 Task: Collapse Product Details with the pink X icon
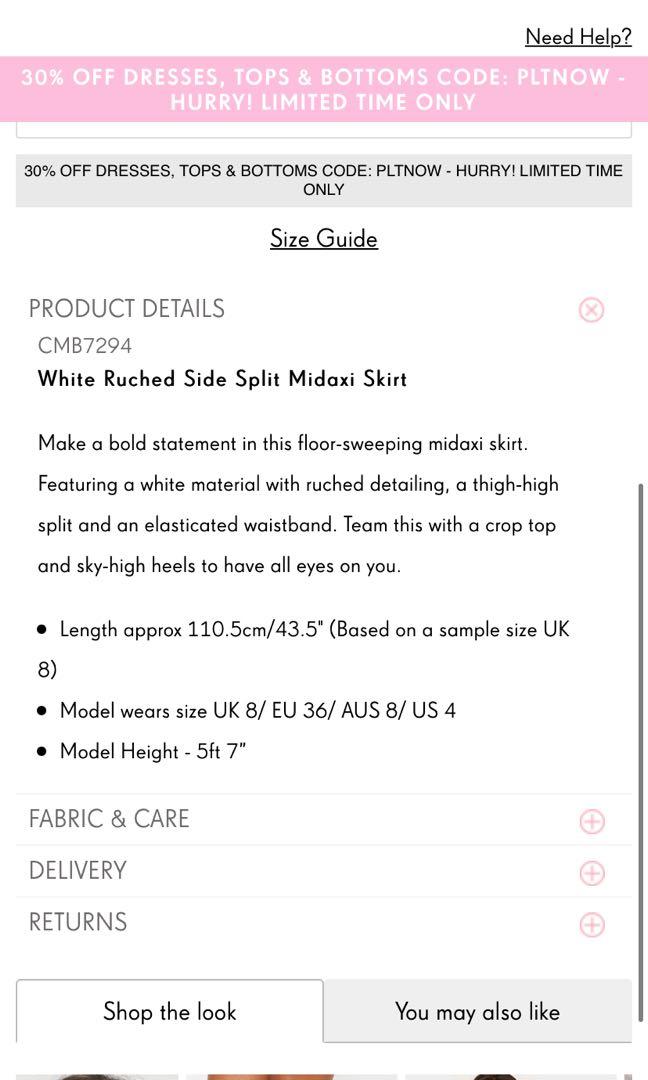tap(591, 310)
